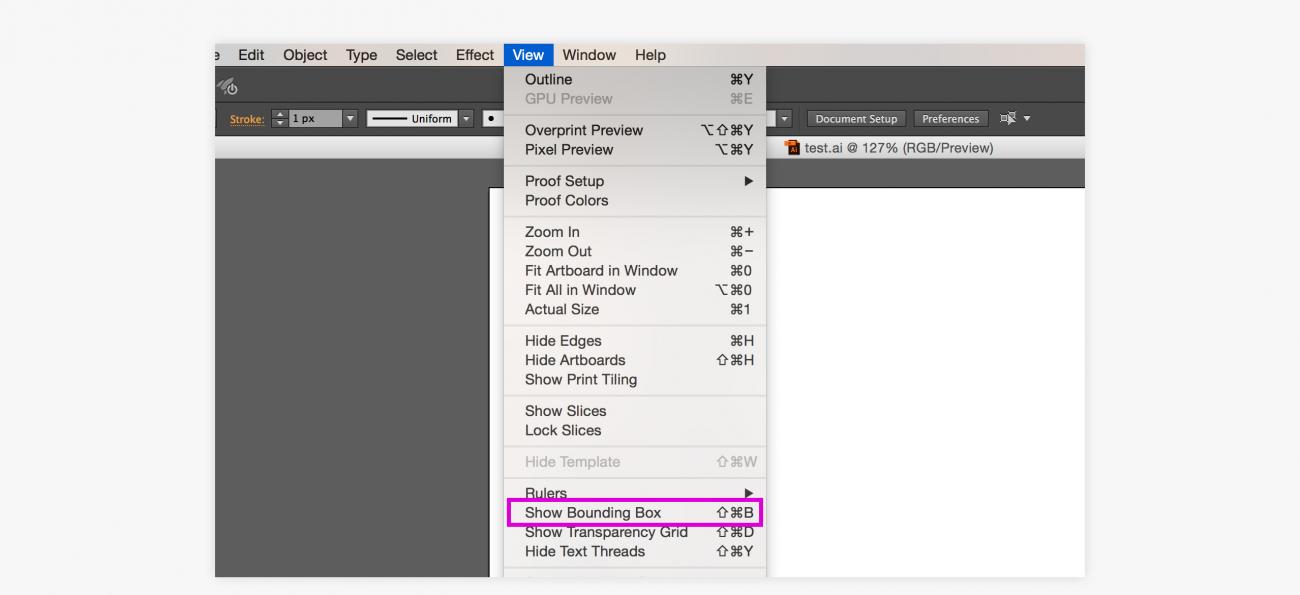Toggle Show Print Tiling
Viewport: 1300px width, 595px height.
tap(635, 380)
